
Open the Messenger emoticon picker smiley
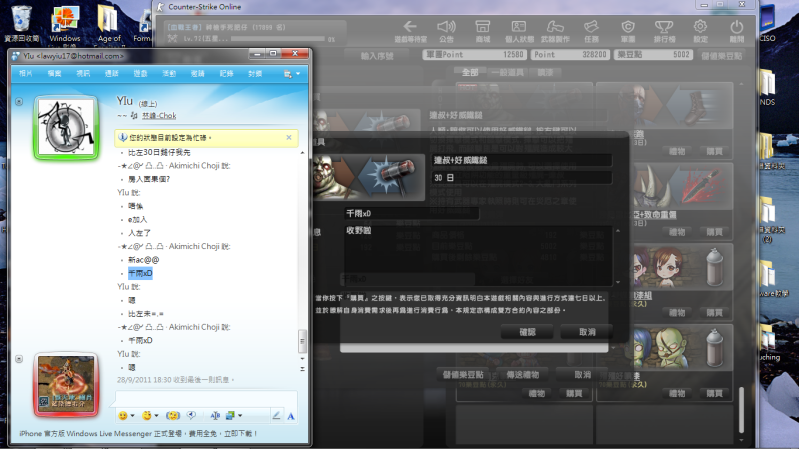123,416
